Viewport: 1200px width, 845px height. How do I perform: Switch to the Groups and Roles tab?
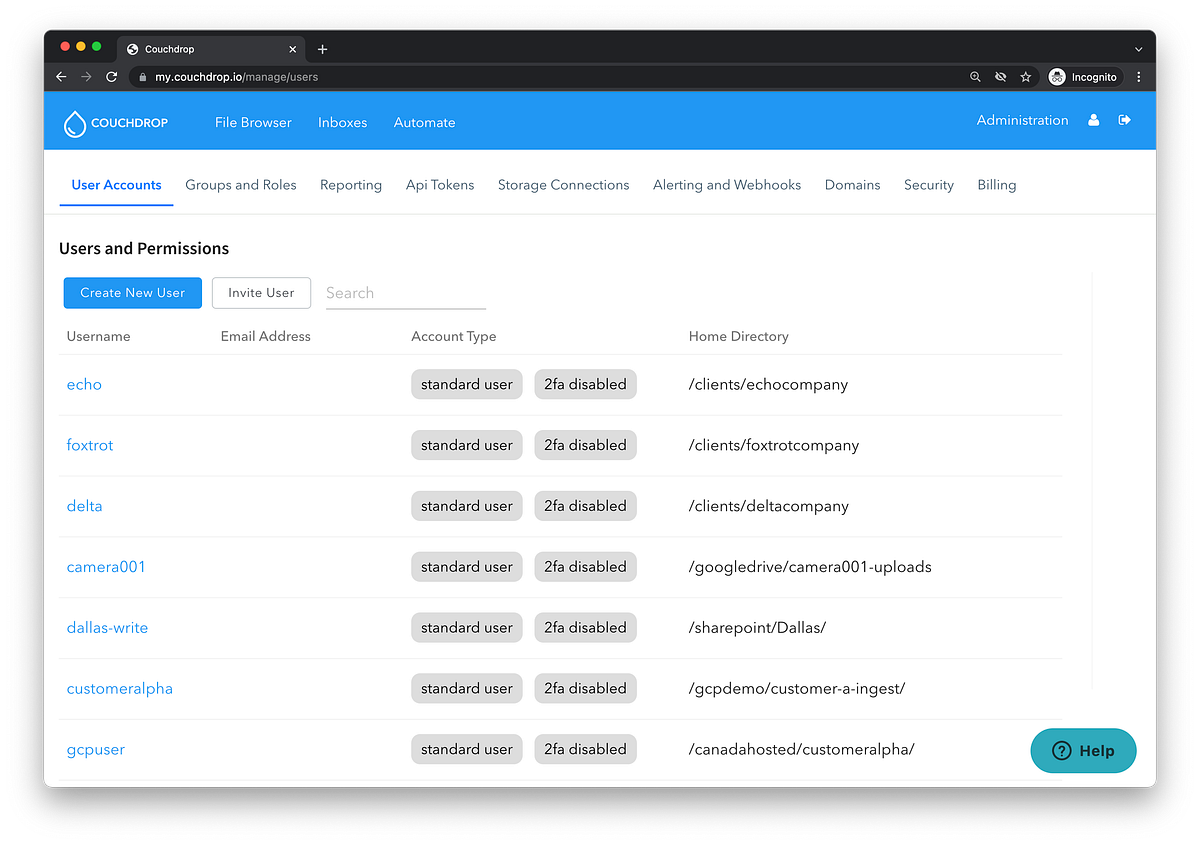(x=241, y=184)
